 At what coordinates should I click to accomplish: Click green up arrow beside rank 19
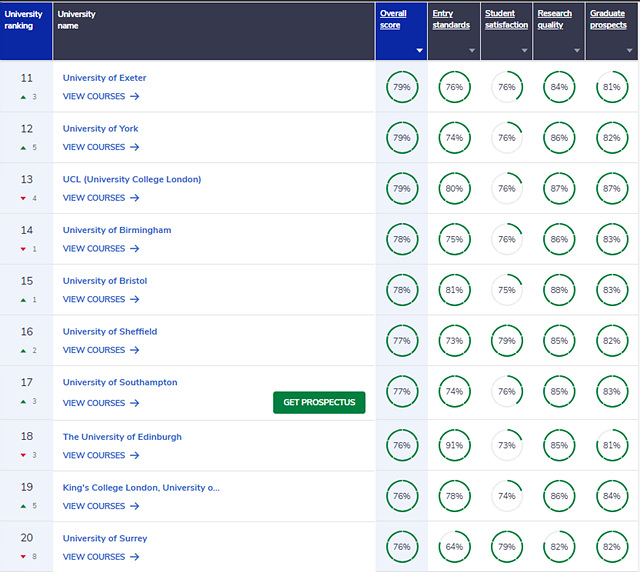pos(23,506)
